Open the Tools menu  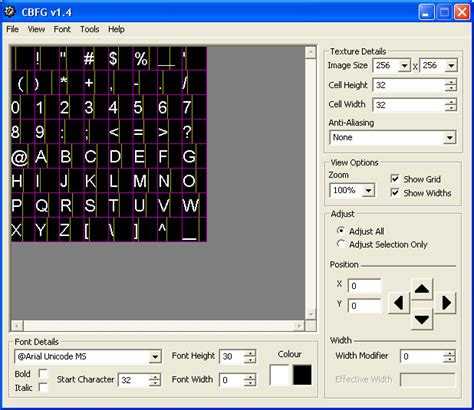click(x=90, y=29)
